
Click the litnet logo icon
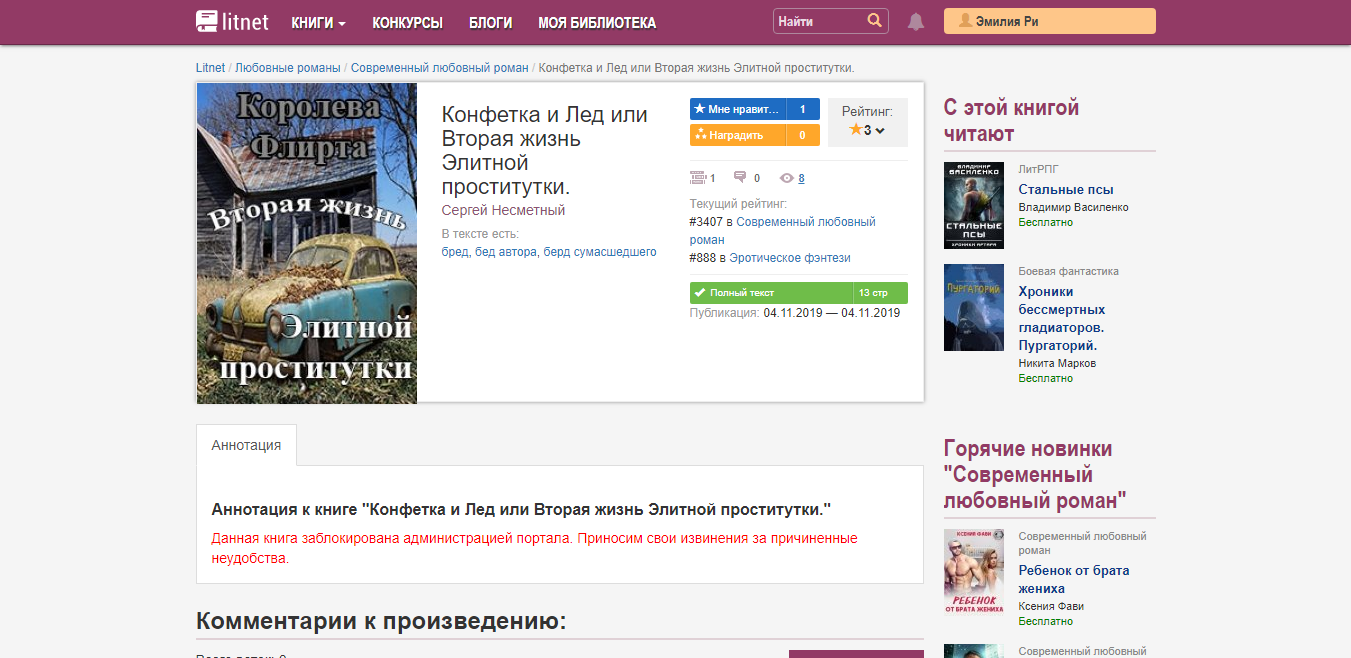click(207, 21)
